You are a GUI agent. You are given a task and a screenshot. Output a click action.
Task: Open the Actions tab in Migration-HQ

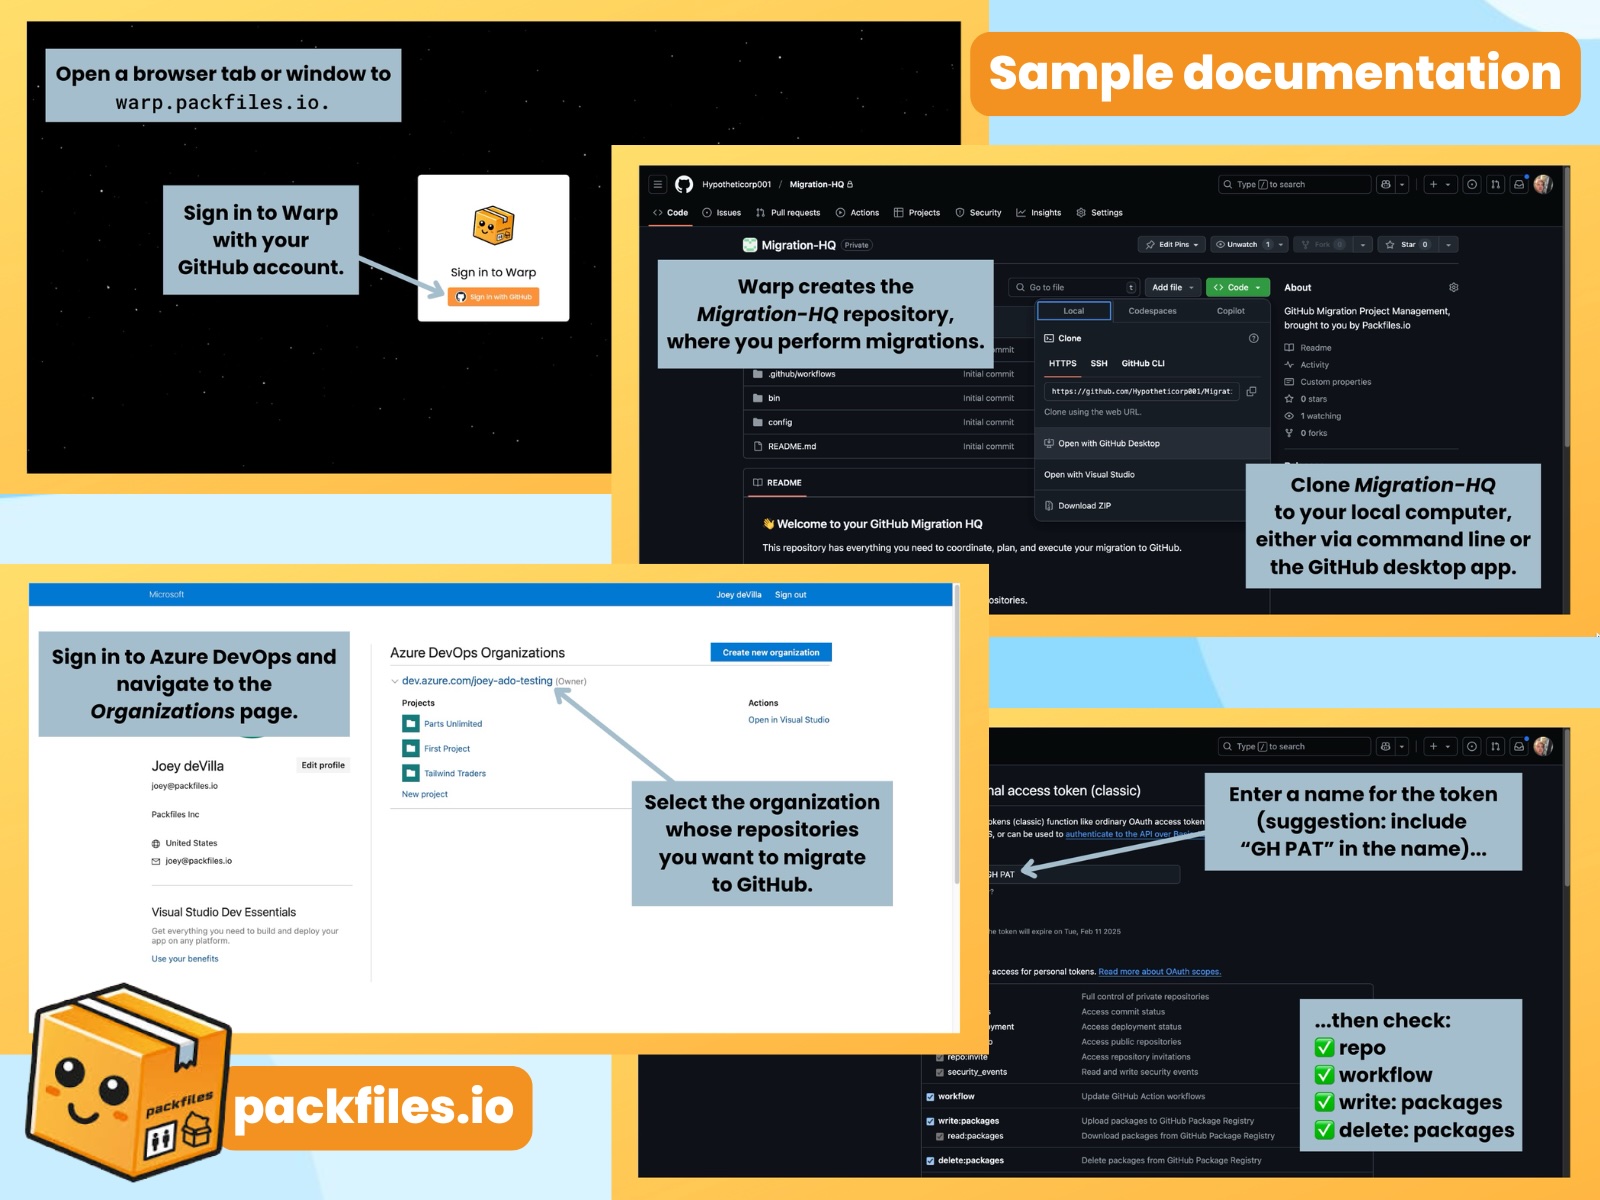(x=857, y=212)
